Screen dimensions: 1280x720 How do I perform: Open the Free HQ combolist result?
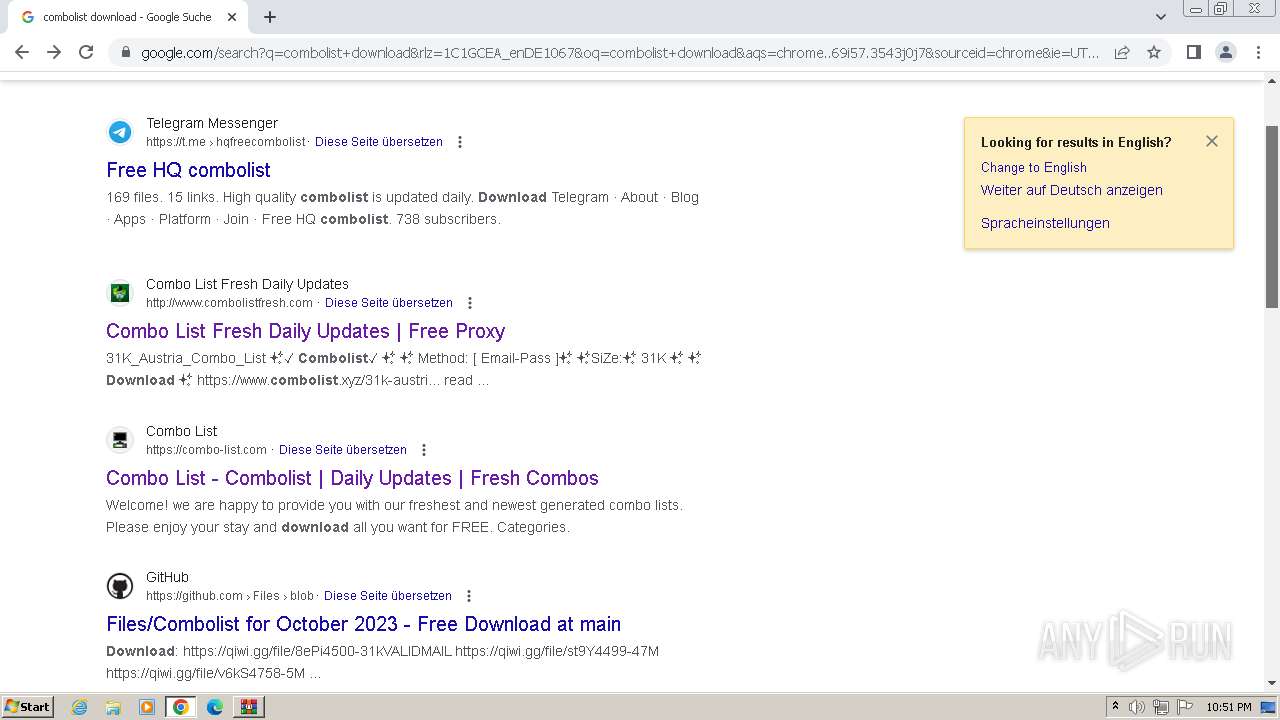point(188,170)
